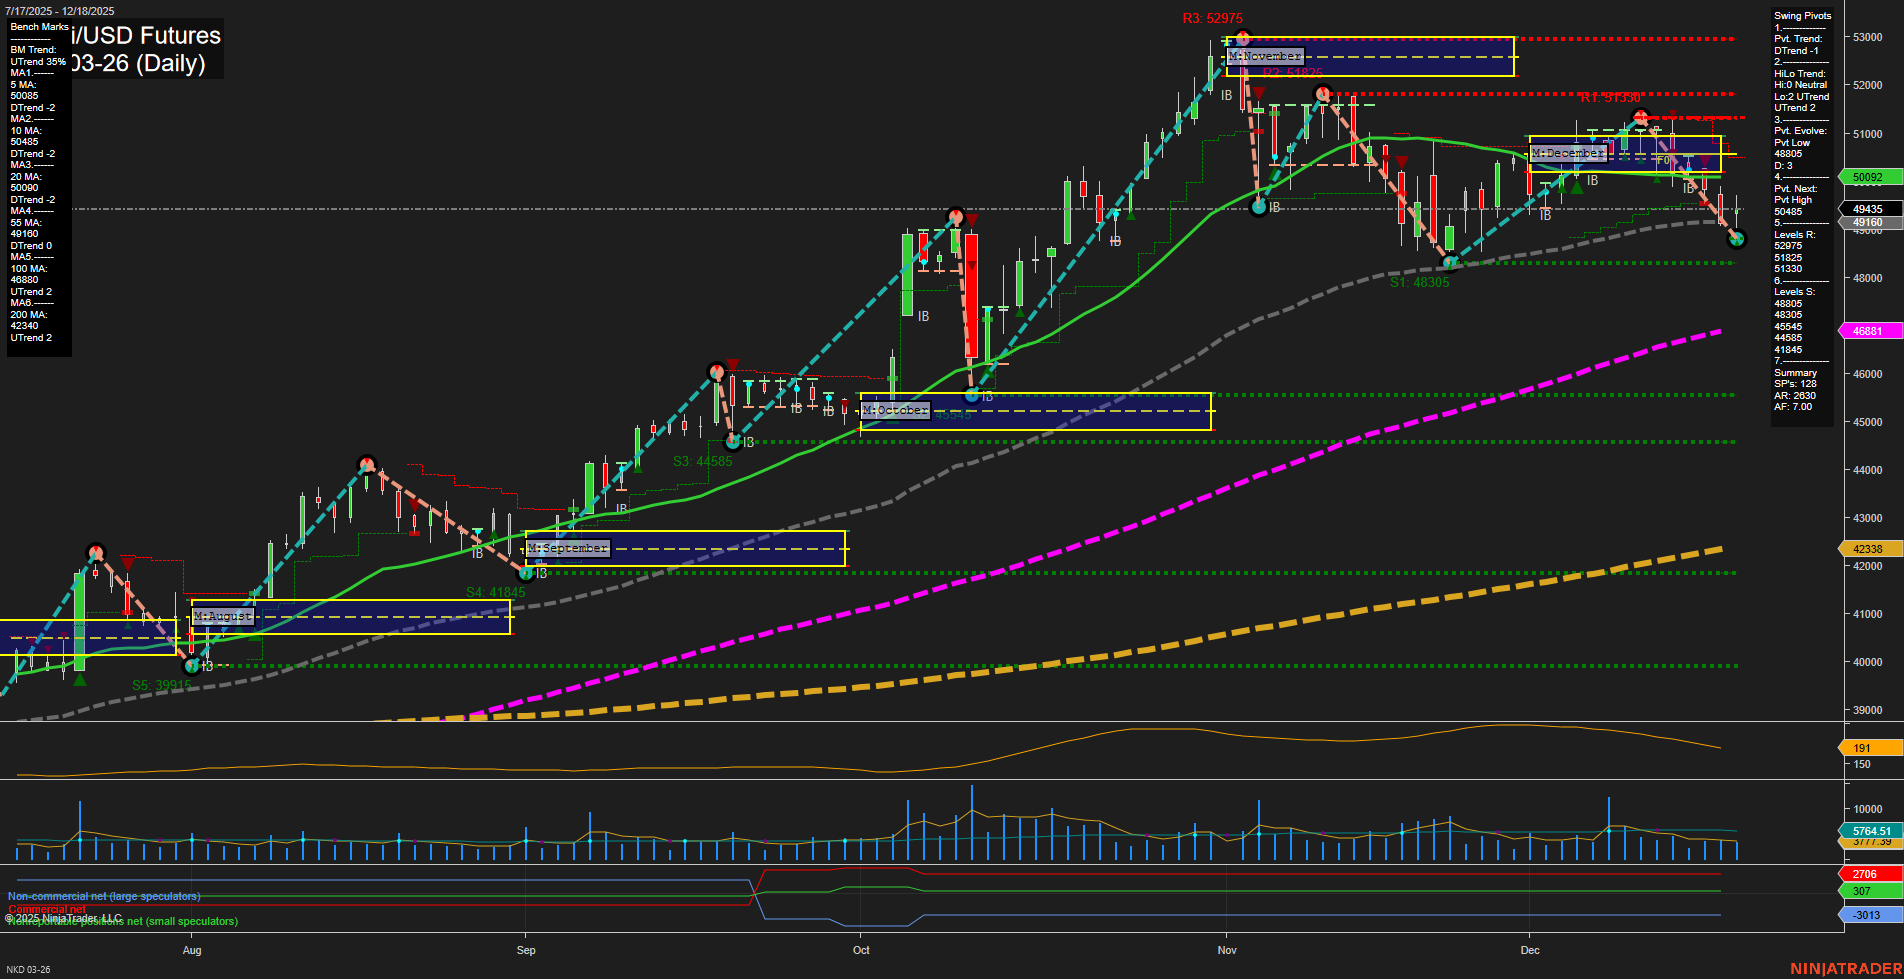Click the 49435 last-price label on the price axis

pos(1866,209)
